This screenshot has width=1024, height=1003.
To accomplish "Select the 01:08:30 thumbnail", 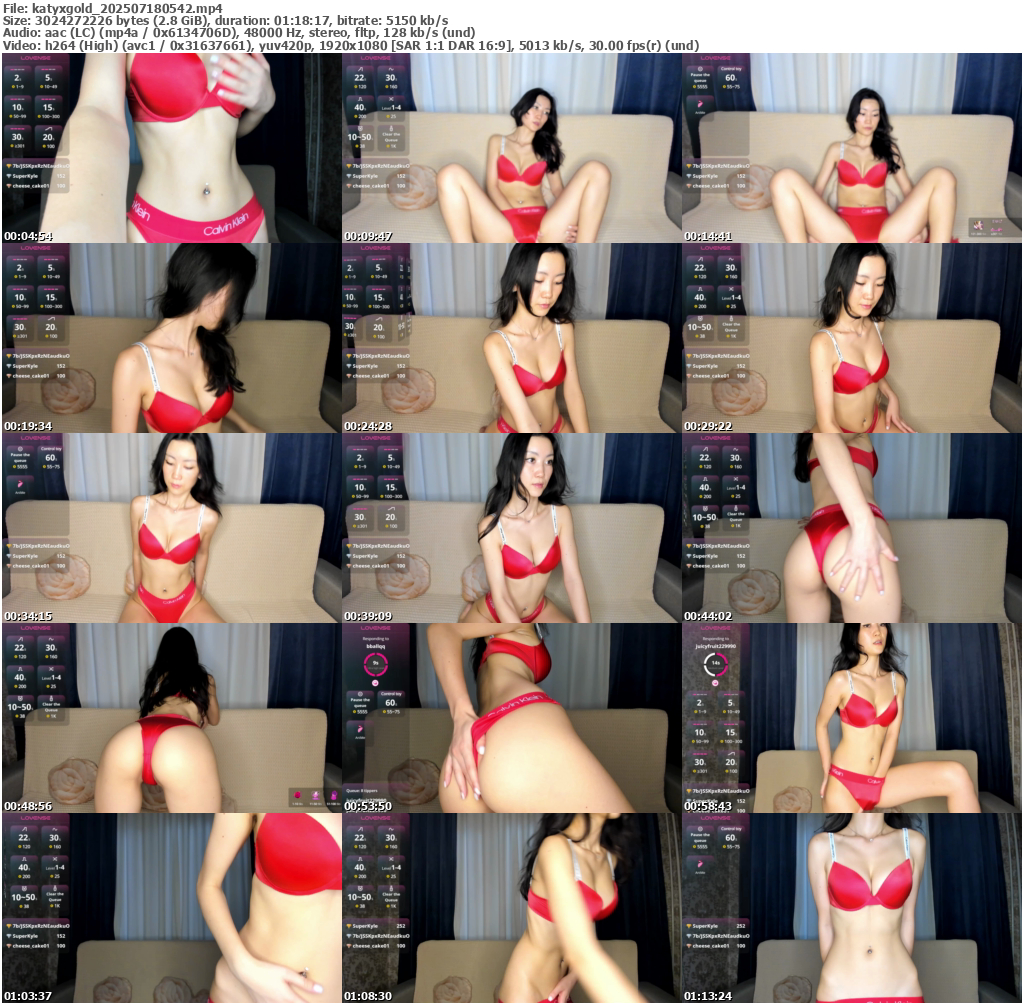I will click(512, 908).
